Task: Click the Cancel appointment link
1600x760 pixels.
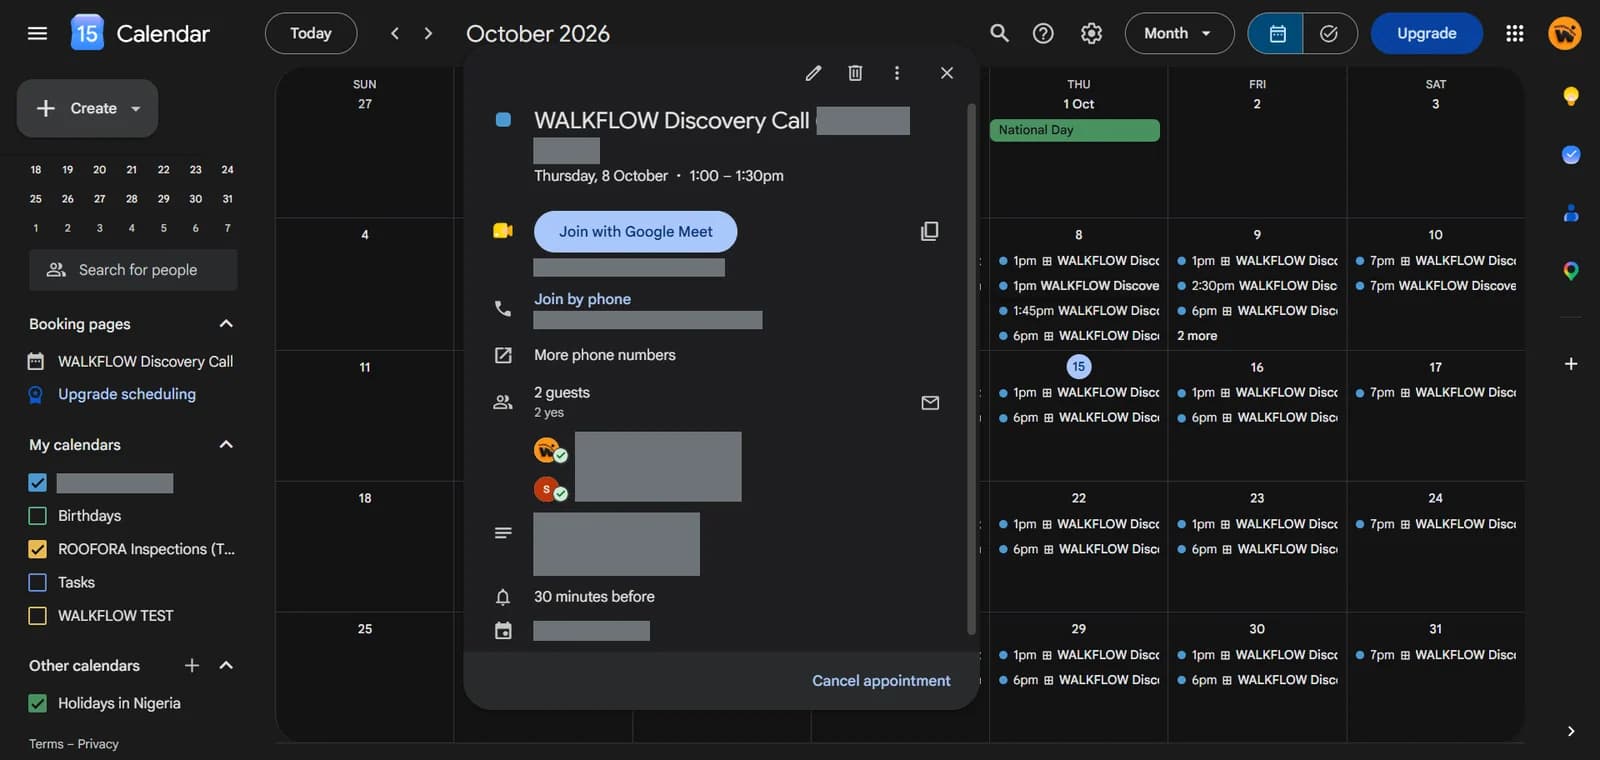Action: click(881, 680)
